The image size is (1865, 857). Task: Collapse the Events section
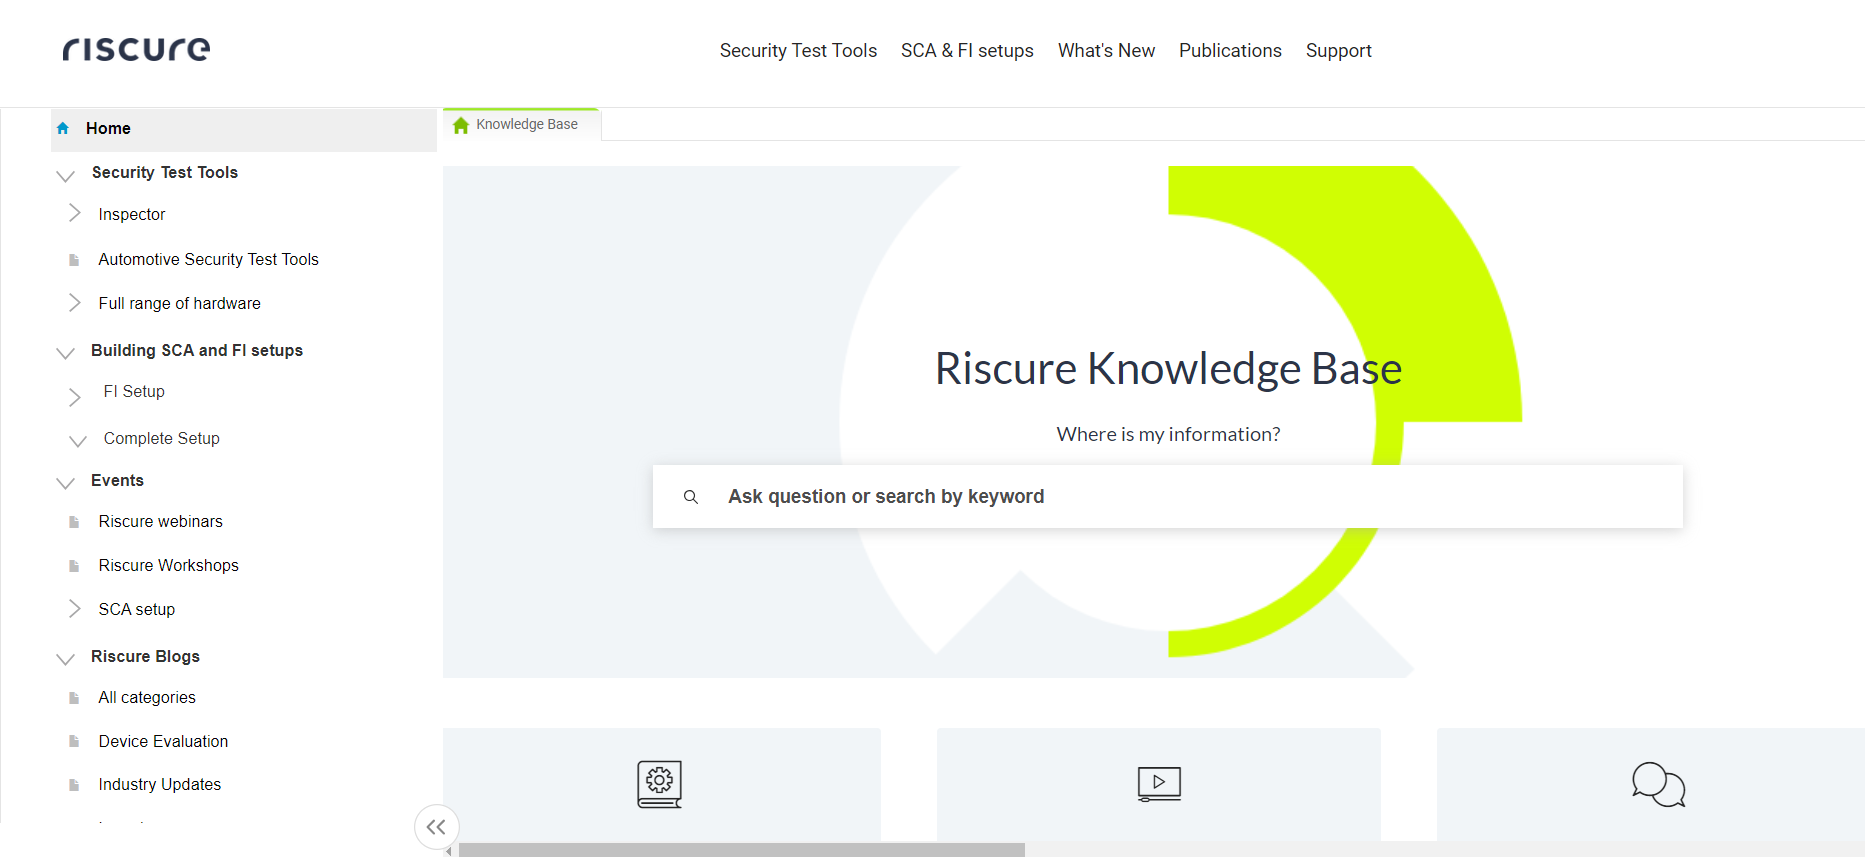tap(66, 483)
